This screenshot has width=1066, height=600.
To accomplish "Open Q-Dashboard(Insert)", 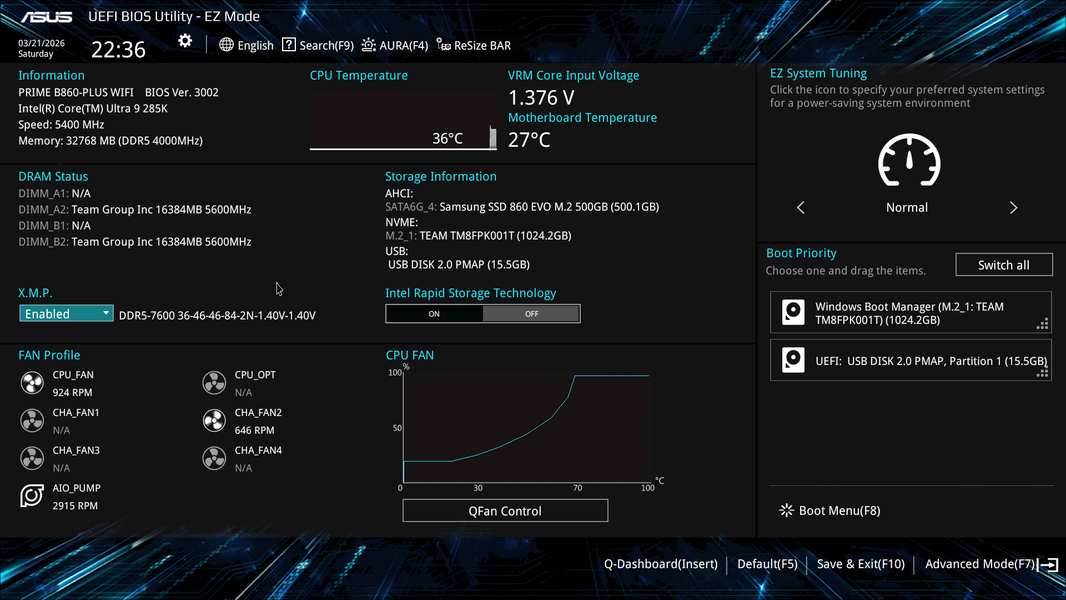I will click(661, 564).
